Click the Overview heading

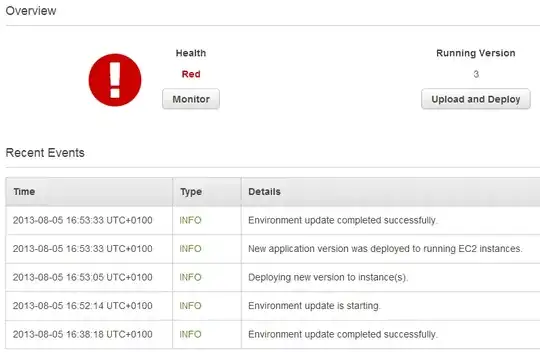(31, 11)
